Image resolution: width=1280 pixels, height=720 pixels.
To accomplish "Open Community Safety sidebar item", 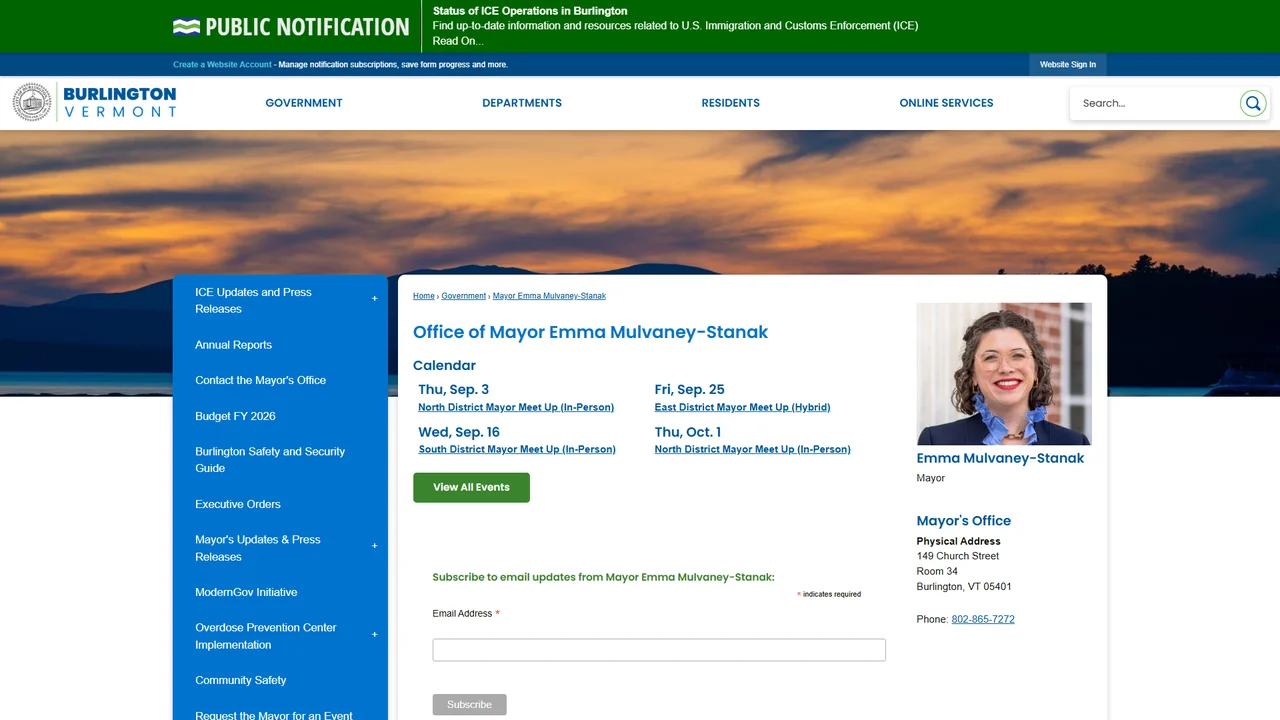I will click(280, 680).
